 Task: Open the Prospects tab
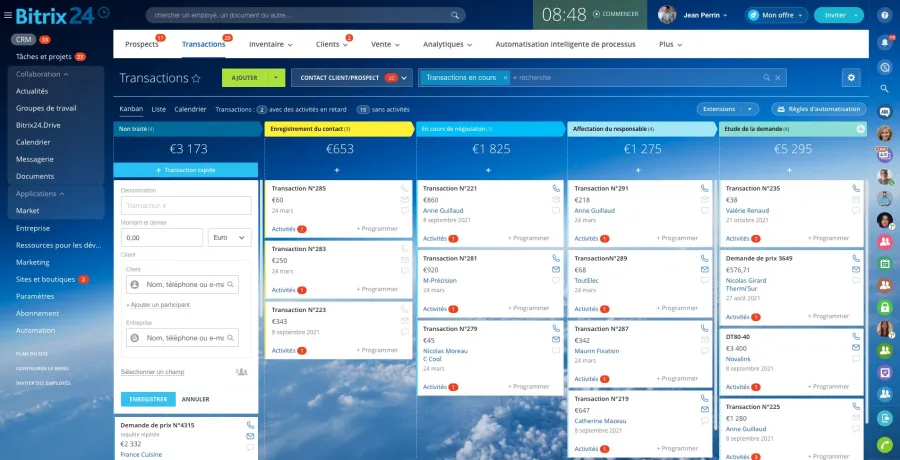pyautogui.click(x=142, y=44)
